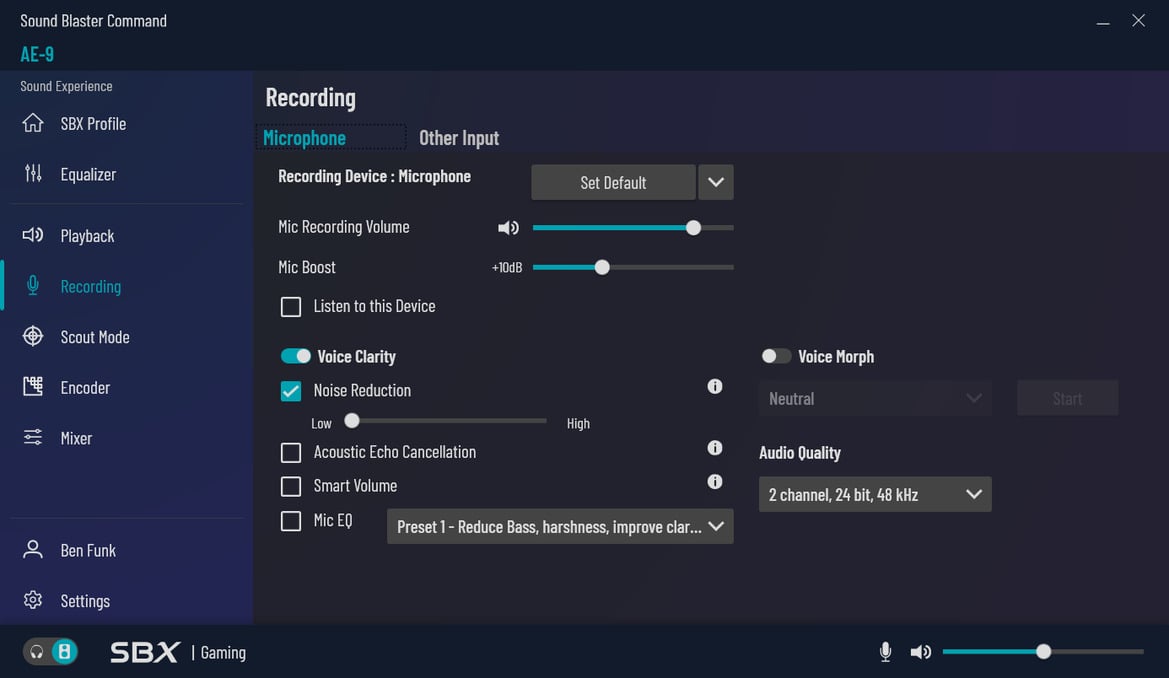Click the Voice Morph Start button
This screenshot has height=678, width=1169.
[1067, 398]
